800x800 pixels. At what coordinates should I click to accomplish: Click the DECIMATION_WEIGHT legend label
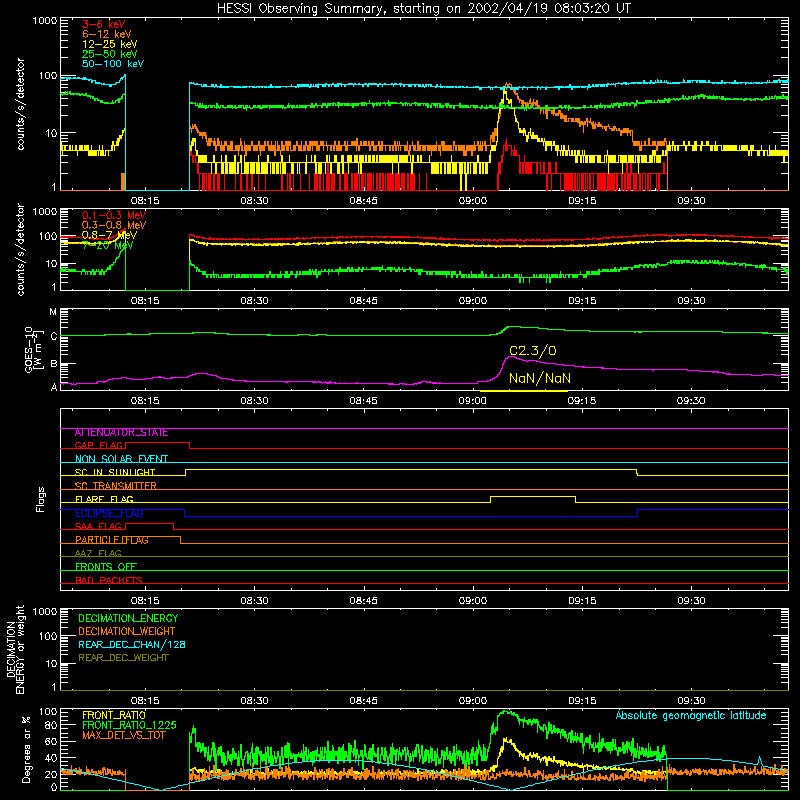tap(127, 631)
